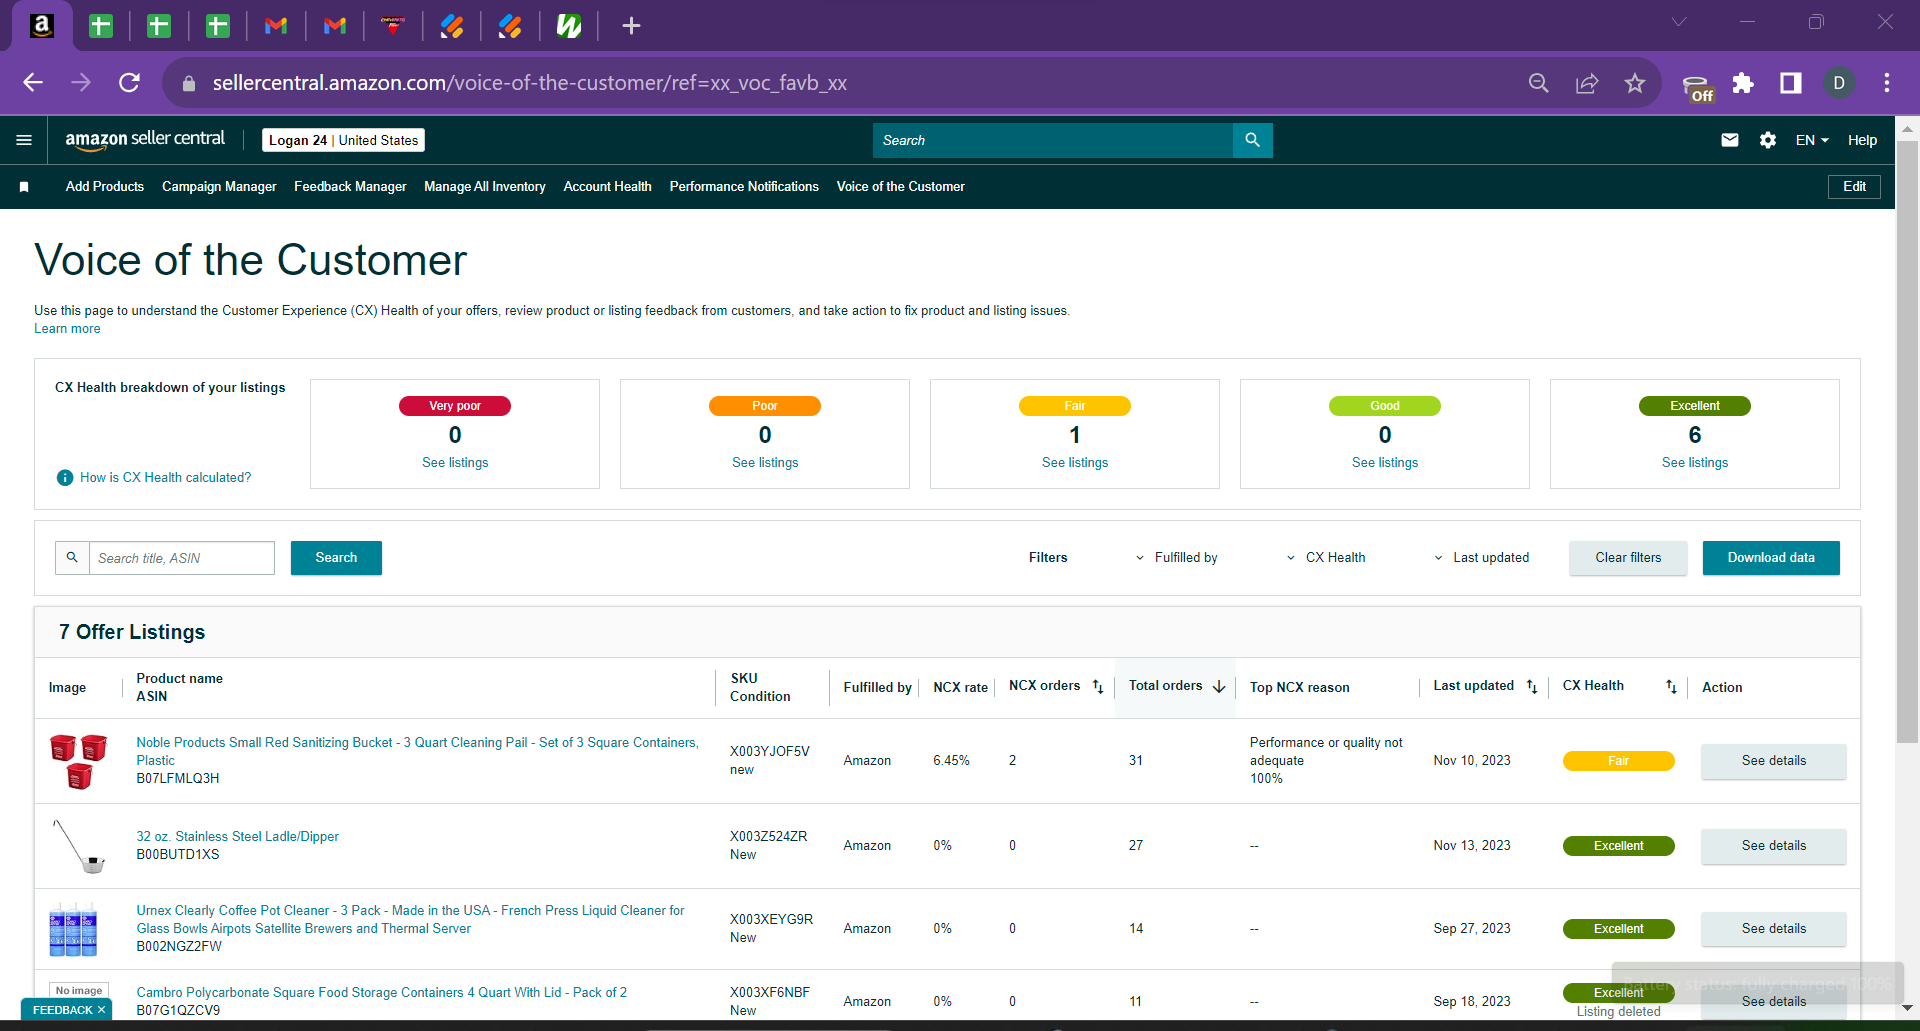Image resolution: width=1920 pixels, height=1031 pixels.
Task: Sort by Total orders arrow
Action: click(x=1219, y=687)
